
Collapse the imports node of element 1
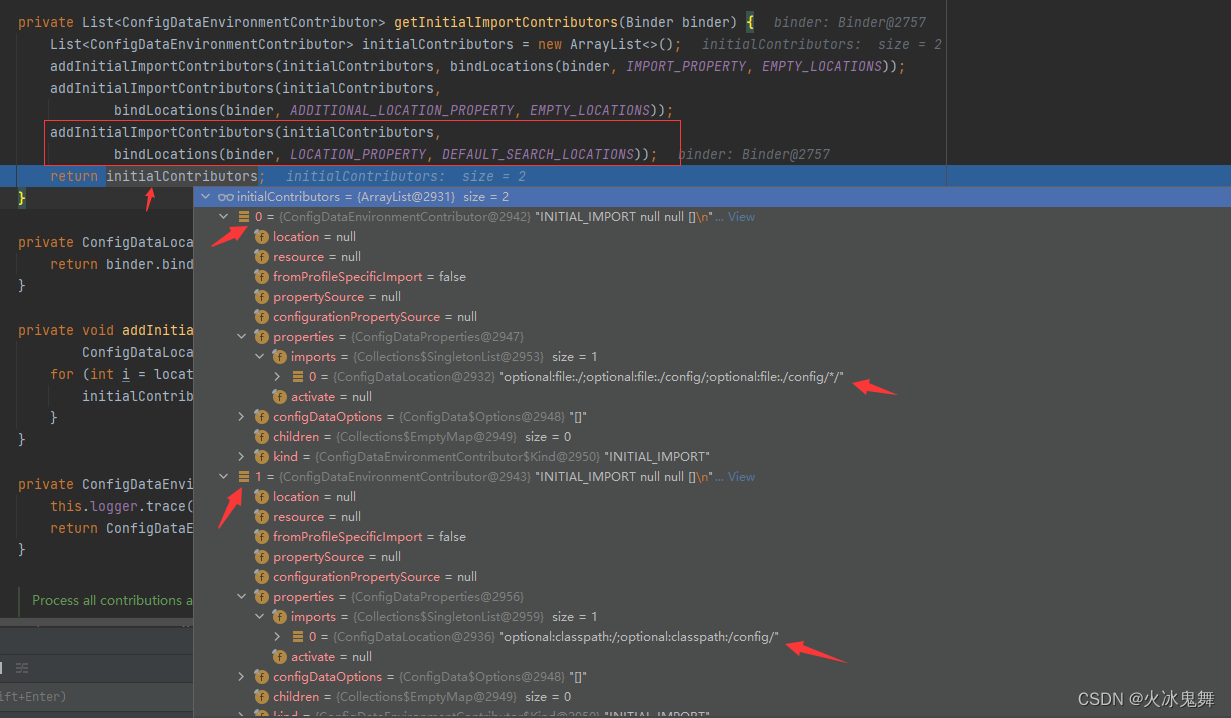[259, 616]
